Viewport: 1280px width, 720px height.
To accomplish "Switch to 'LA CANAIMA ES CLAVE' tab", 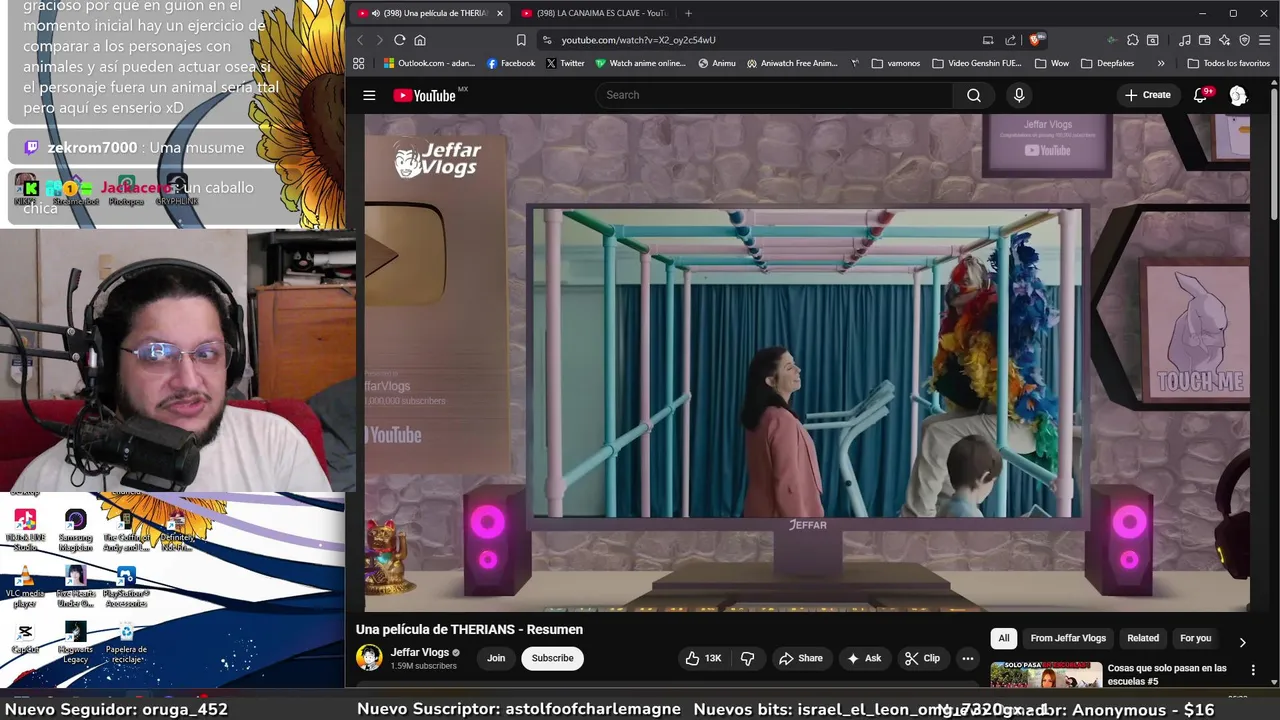I will point(597,13).
